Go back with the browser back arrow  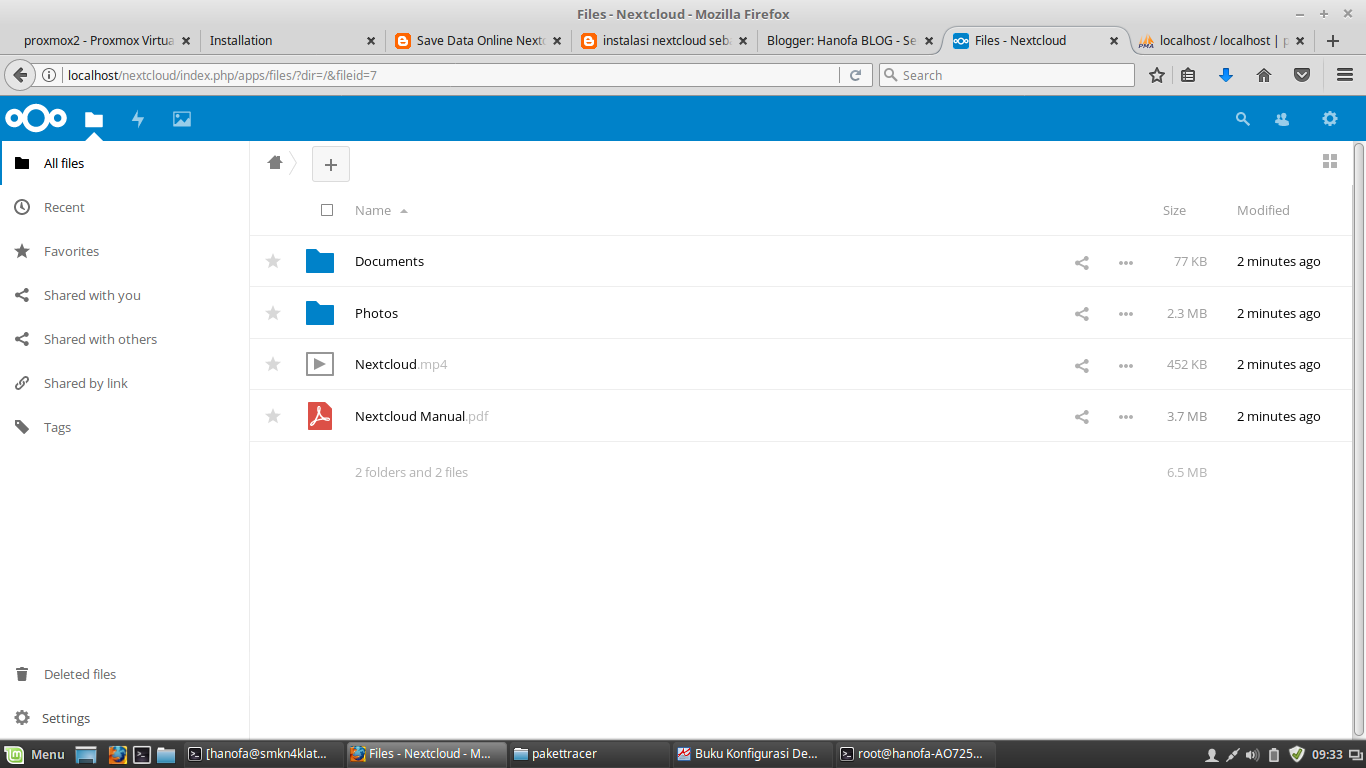tap(20, 75)
